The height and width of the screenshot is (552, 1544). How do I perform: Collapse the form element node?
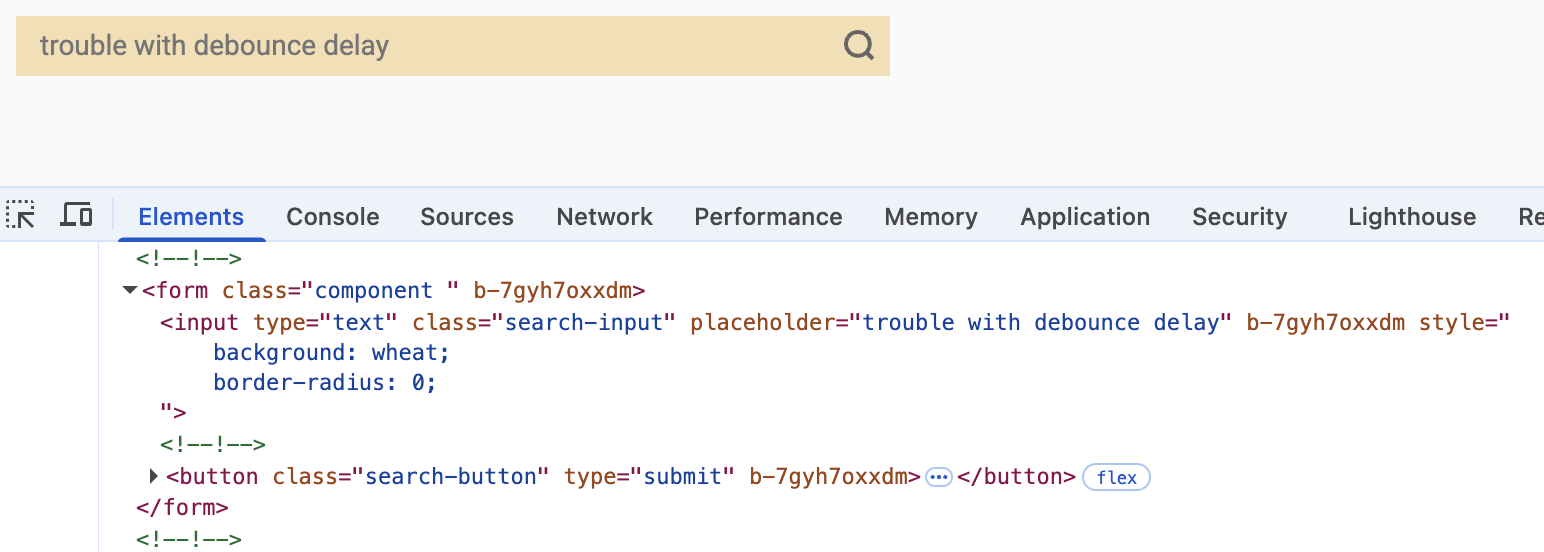129,291
